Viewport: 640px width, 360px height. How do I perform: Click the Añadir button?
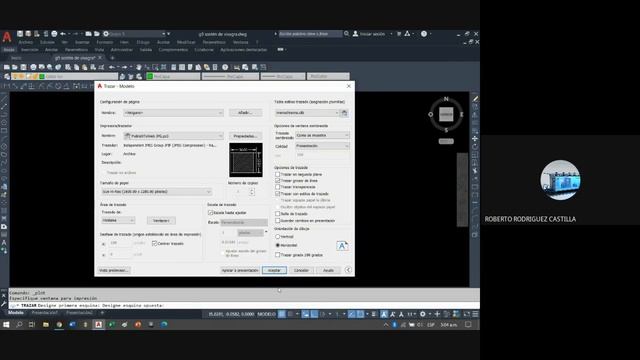245,113
